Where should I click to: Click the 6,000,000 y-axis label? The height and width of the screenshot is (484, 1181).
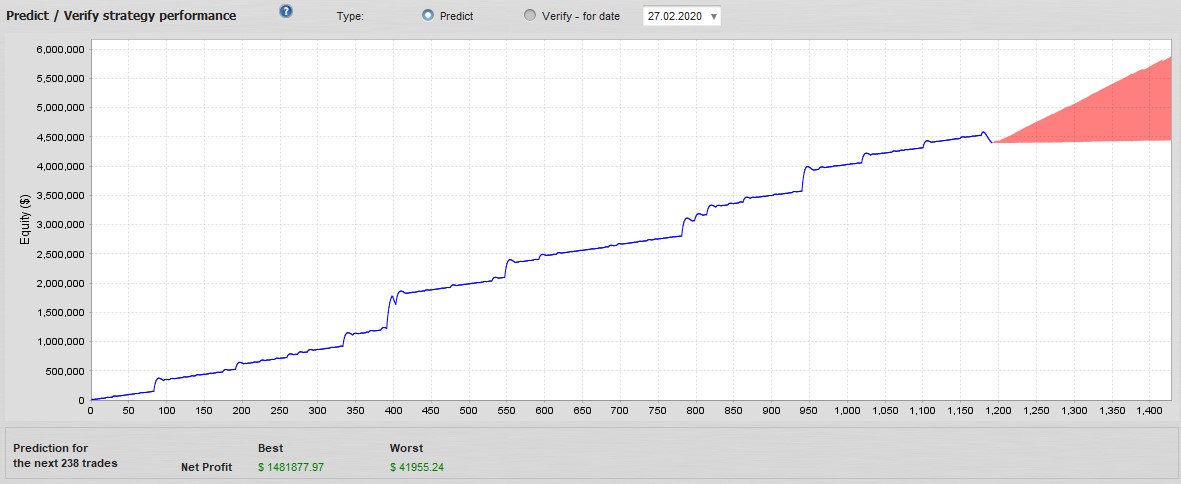pos(63,50)
